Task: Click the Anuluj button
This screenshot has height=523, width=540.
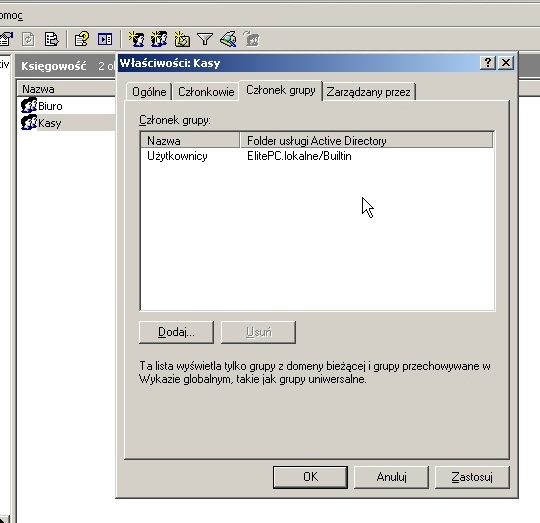Action: click(x=391, y=477)
